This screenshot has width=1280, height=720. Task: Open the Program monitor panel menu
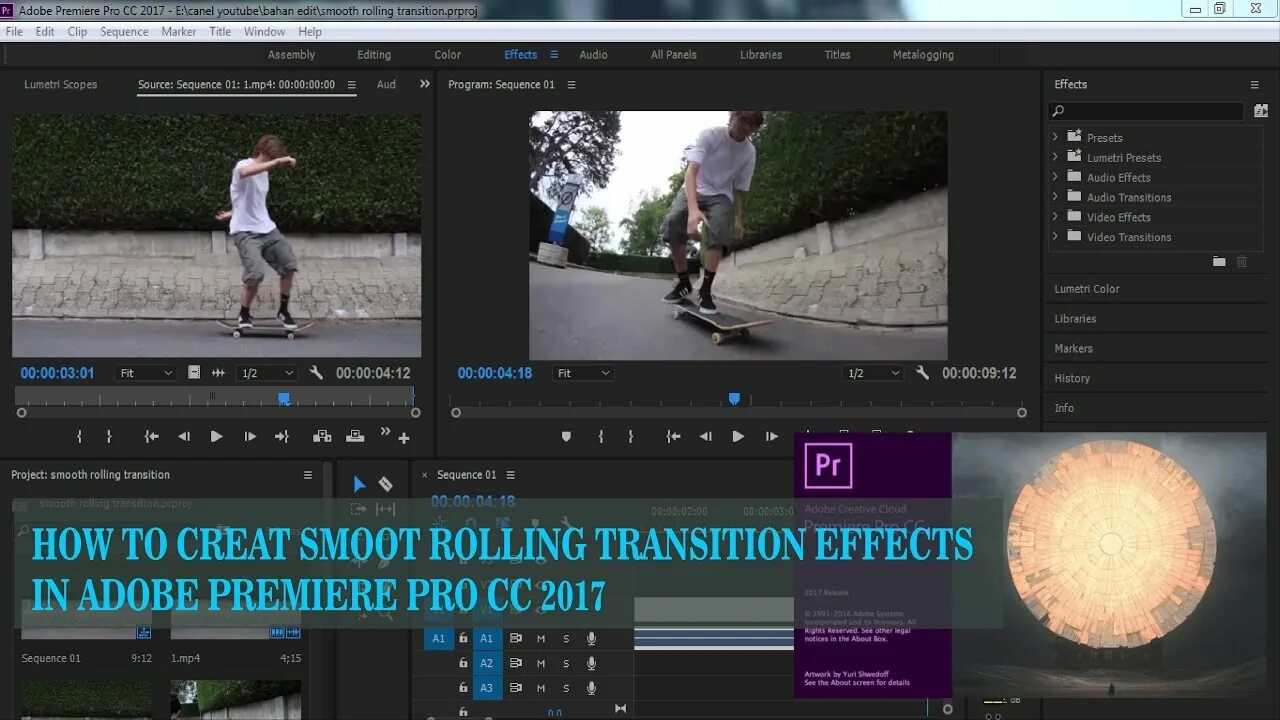click(x=571, y=85)
